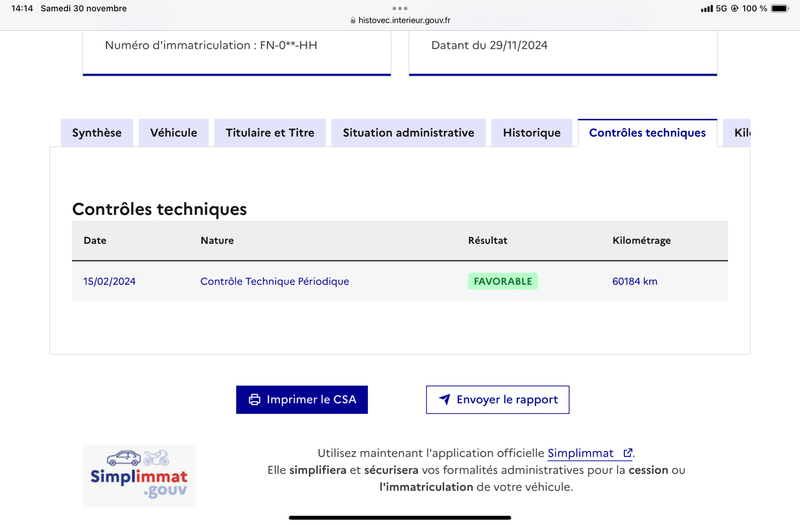Viewport: 800px width, 525px height.
Task: Tap the histovec.interieur.gouv.fr address bar
Action: point(400,20)
